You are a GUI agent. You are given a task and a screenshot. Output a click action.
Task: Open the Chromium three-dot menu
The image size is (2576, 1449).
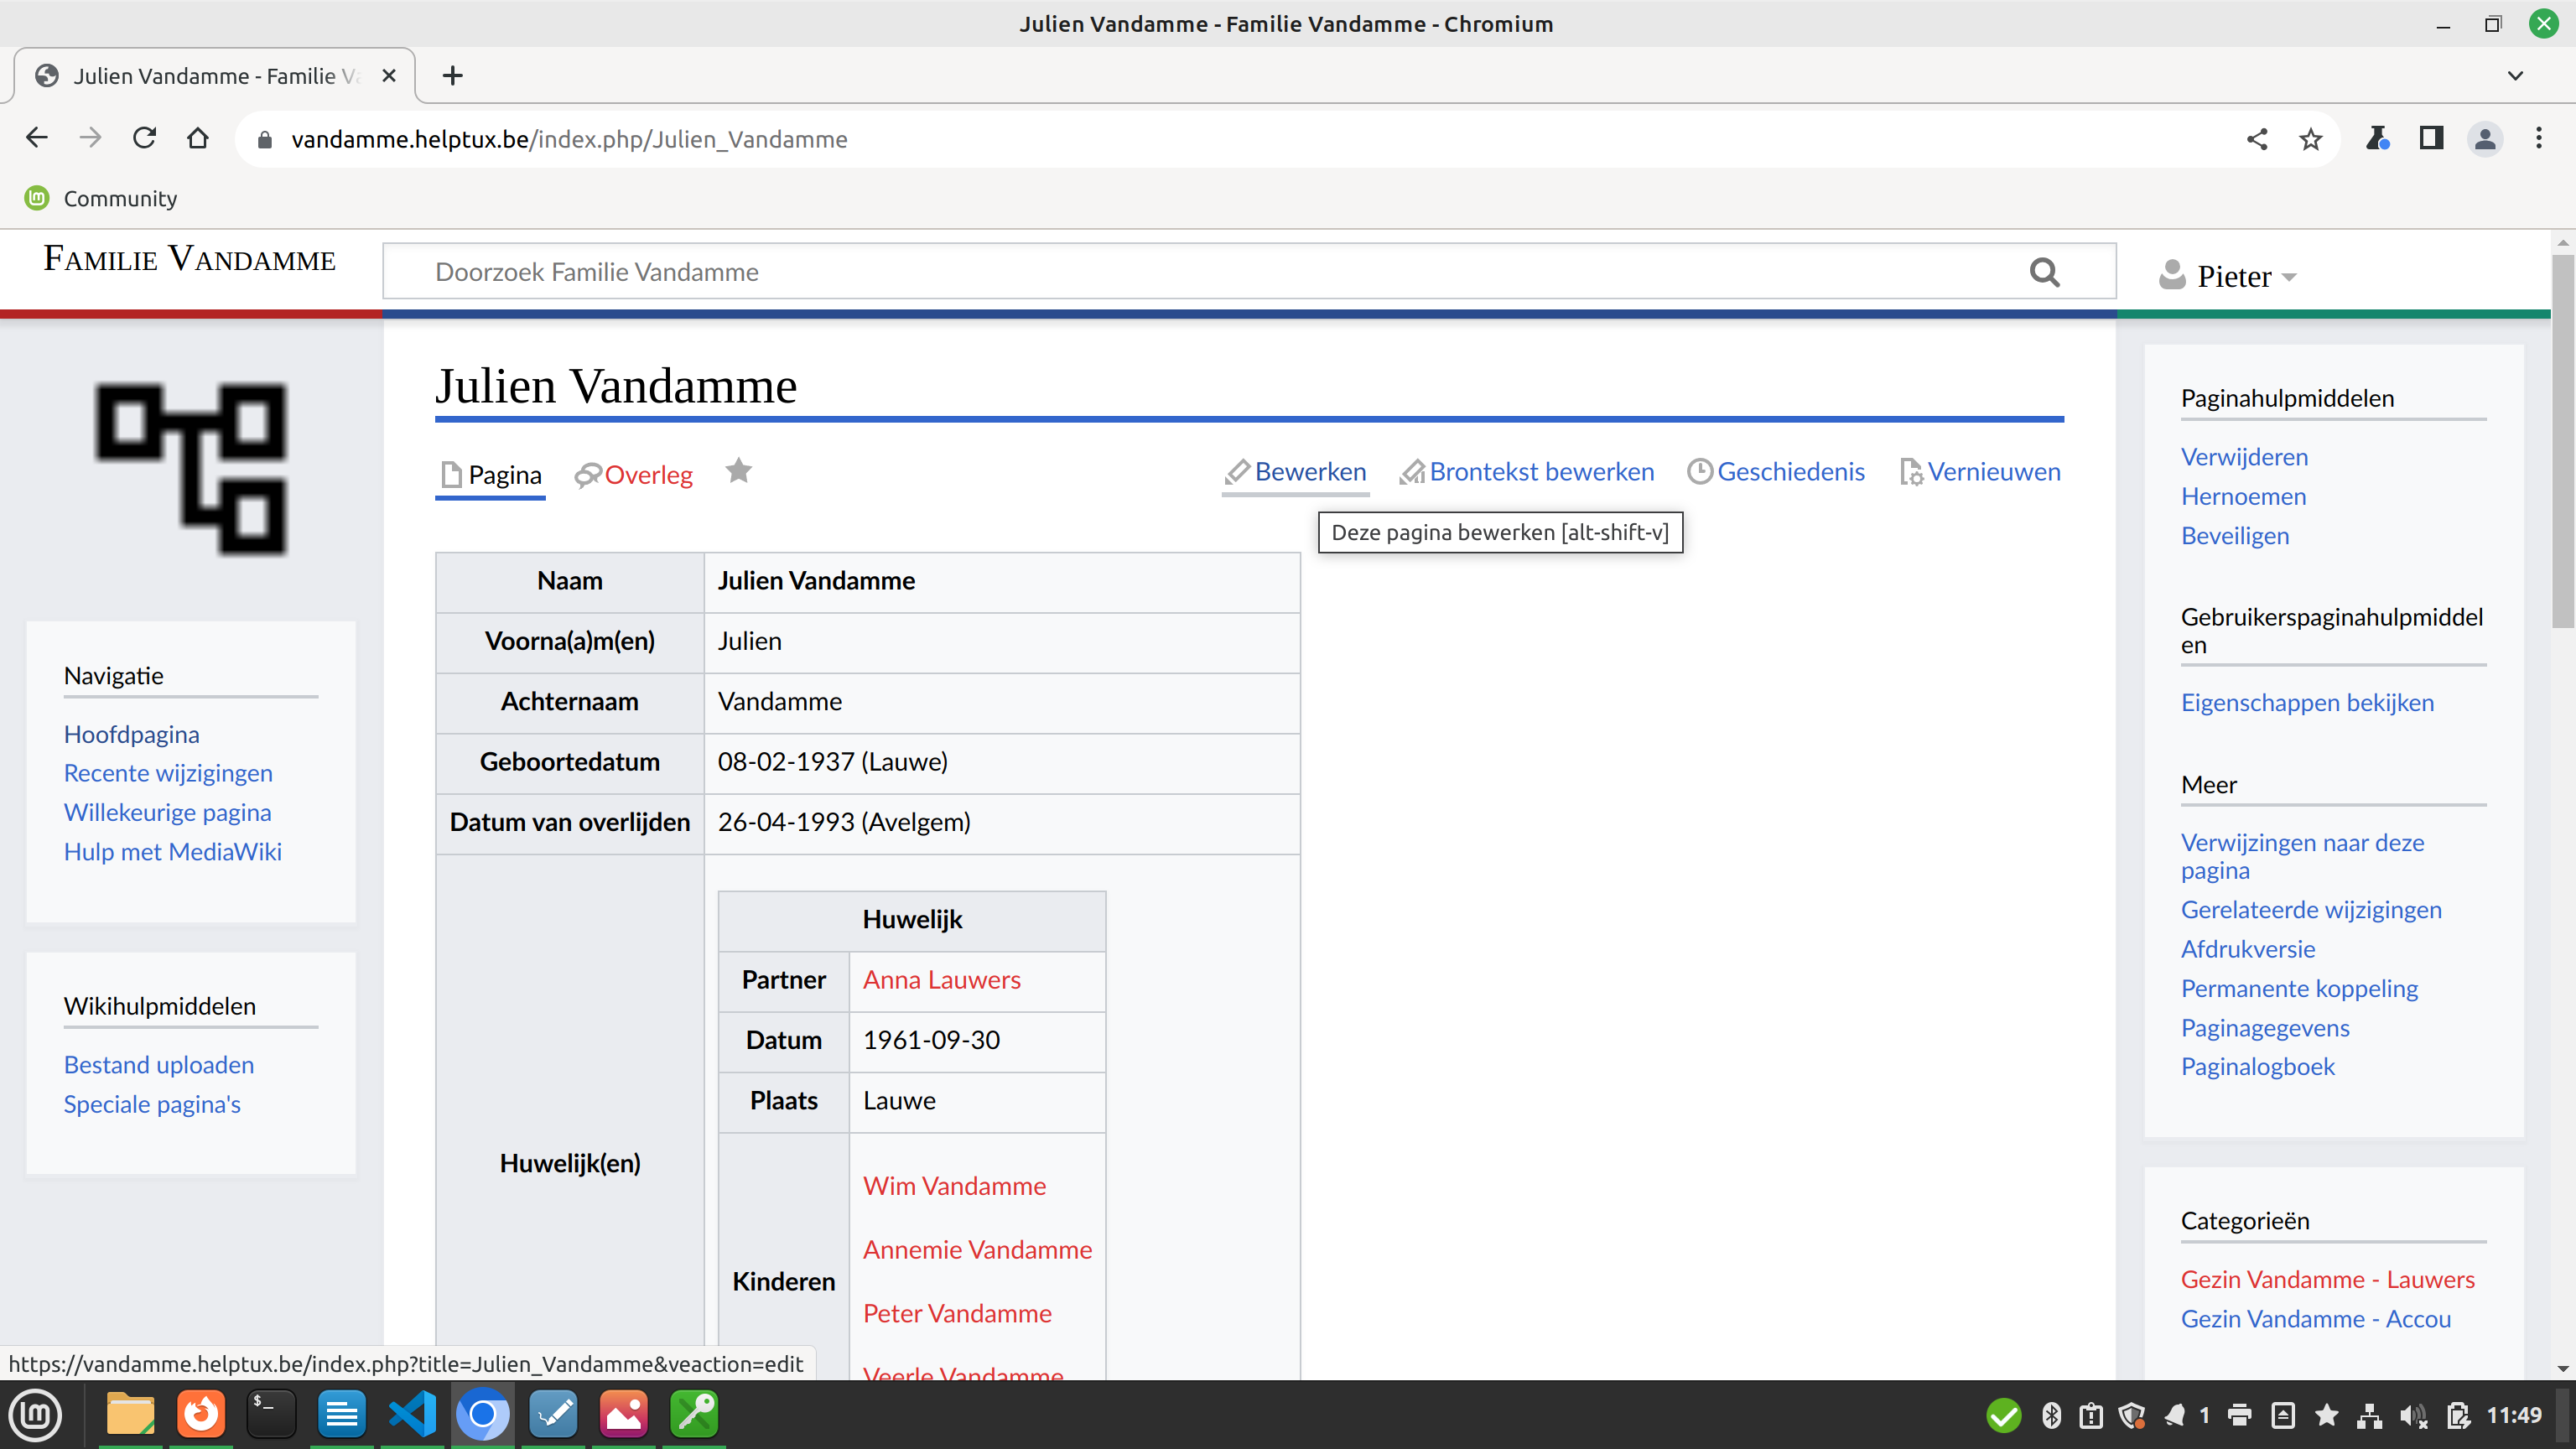[x=2538, y=138]
